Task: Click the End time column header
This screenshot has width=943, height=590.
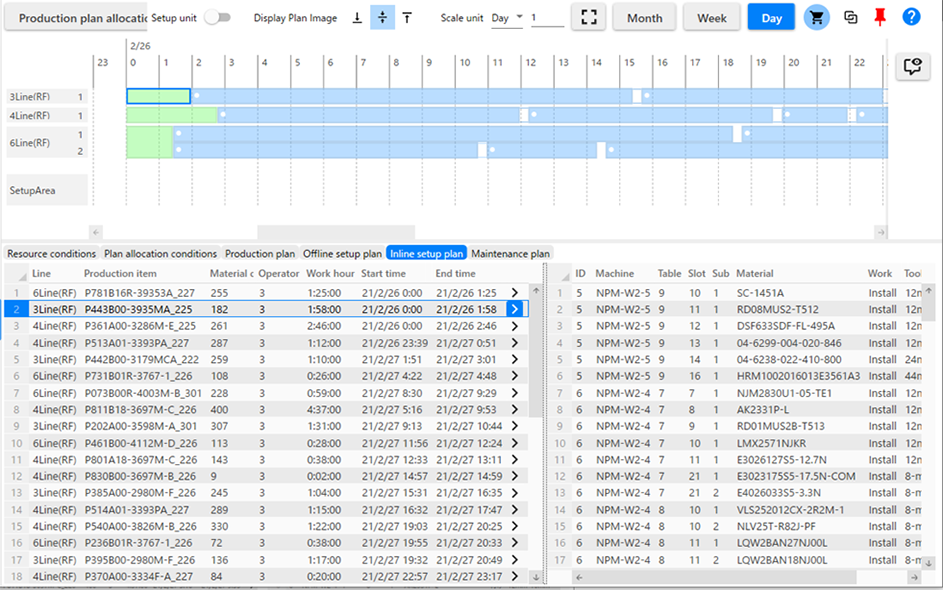Action: coord(455,273)
